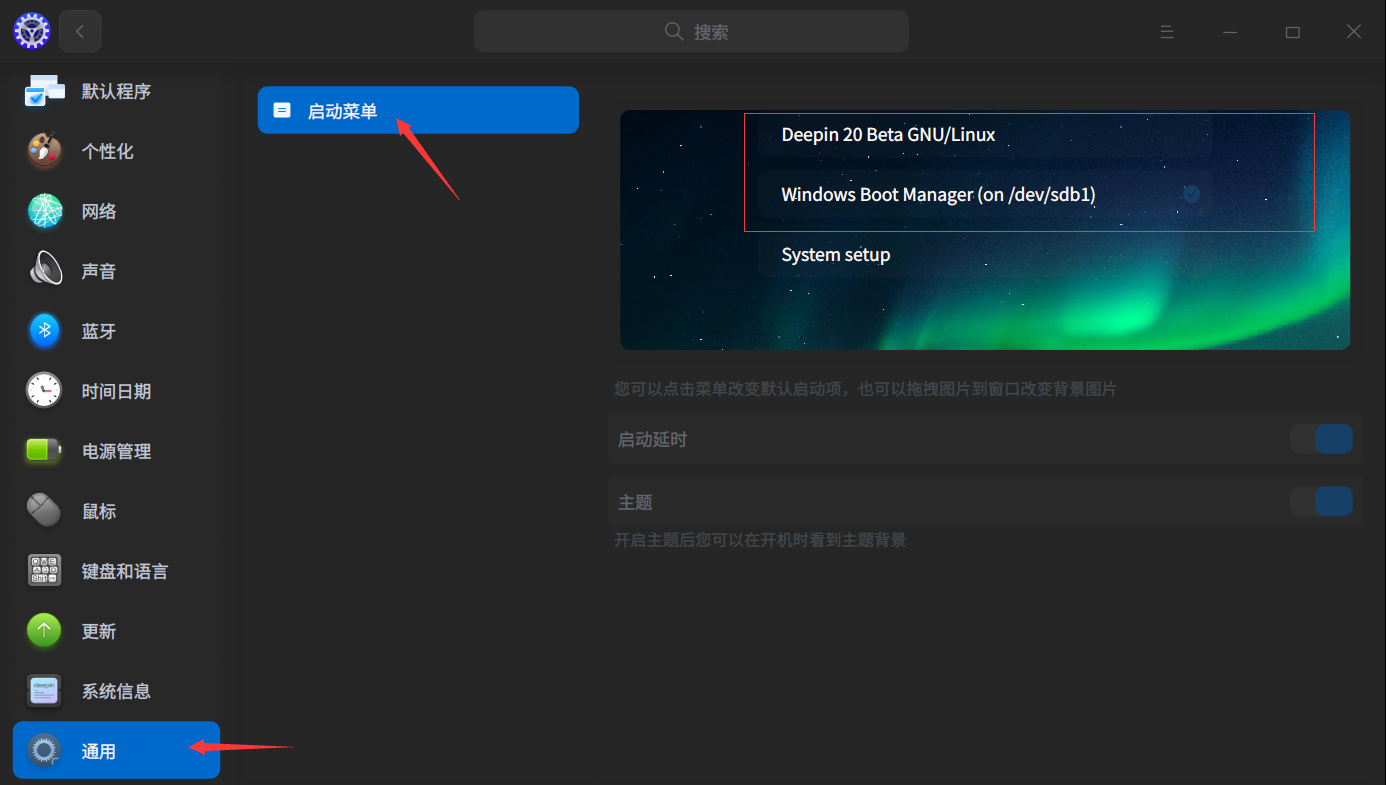Open the hamburger menu near window controls

(x=1167, y=31)
